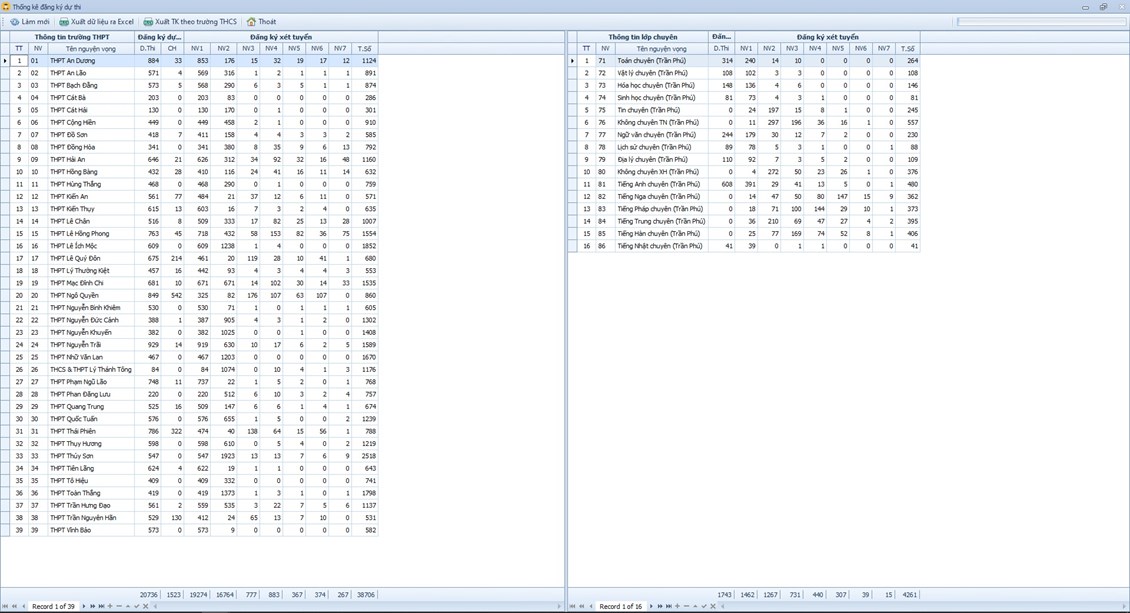Click the cancel edit (X) icon in left navigator

tap(145, 606)
